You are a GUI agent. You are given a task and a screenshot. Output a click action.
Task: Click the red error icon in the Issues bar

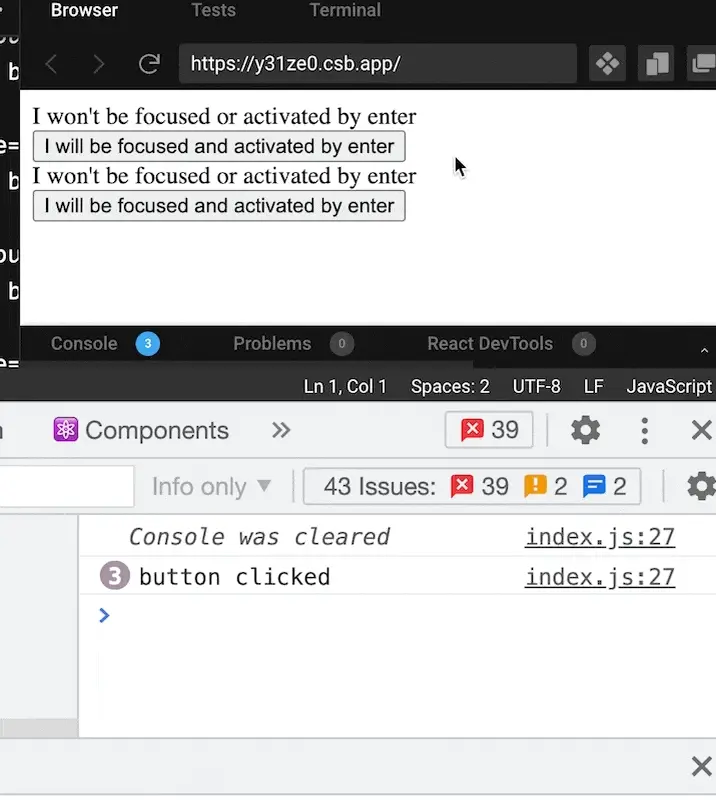pyautogui.click(x=462, y=486)
